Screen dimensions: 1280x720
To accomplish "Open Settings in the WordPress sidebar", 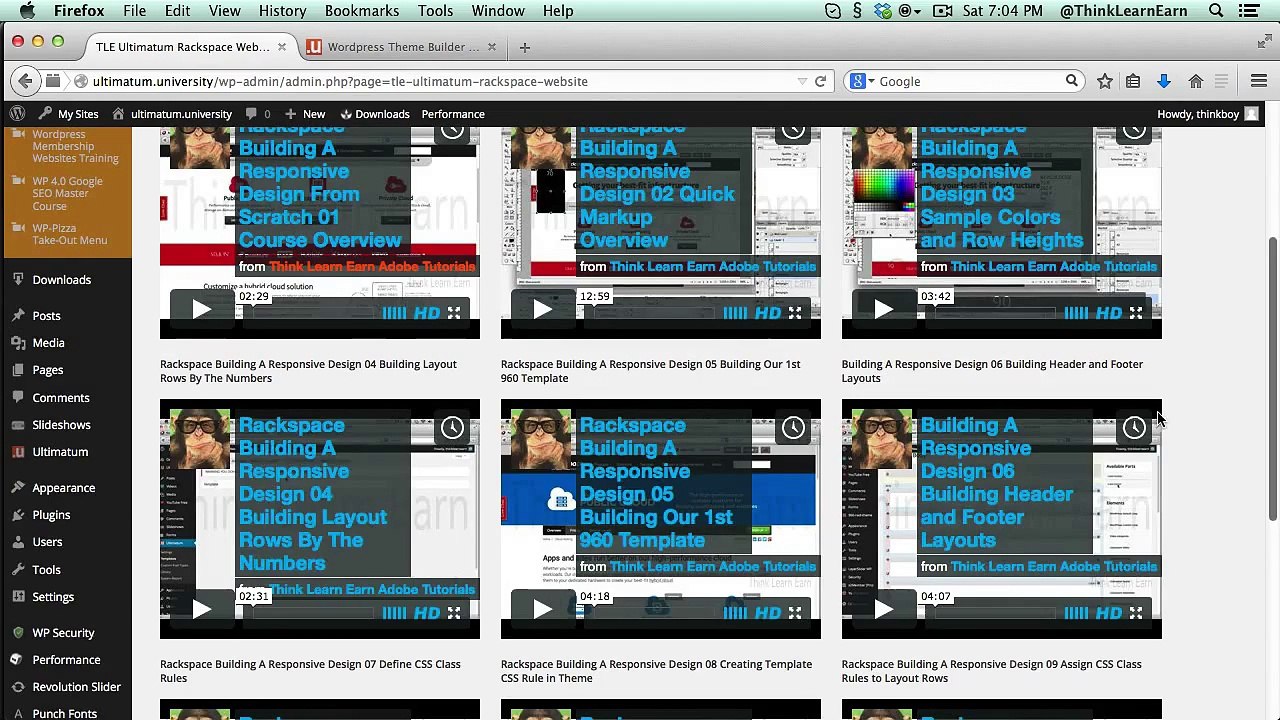I will pos(53,597).
